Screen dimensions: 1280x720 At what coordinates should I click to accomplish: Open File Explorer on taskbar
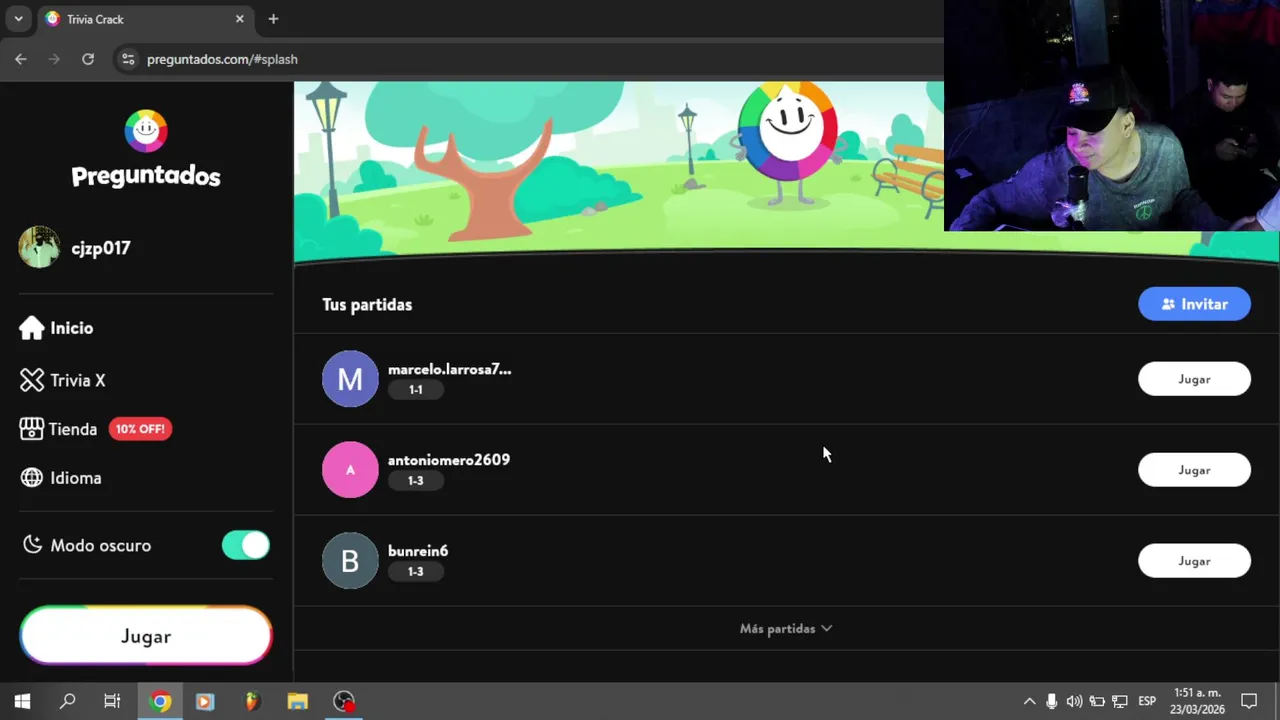298,701
